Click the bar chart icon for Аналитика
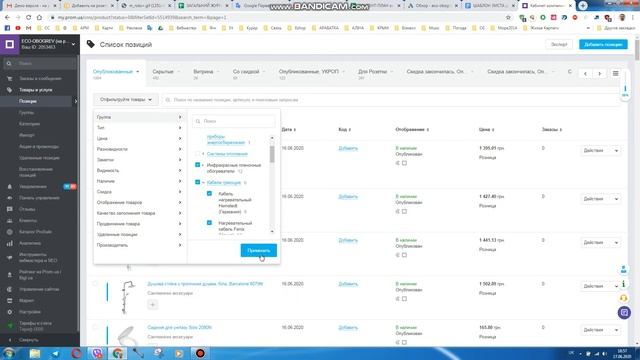The image size is (640, 360). point(9,243)
